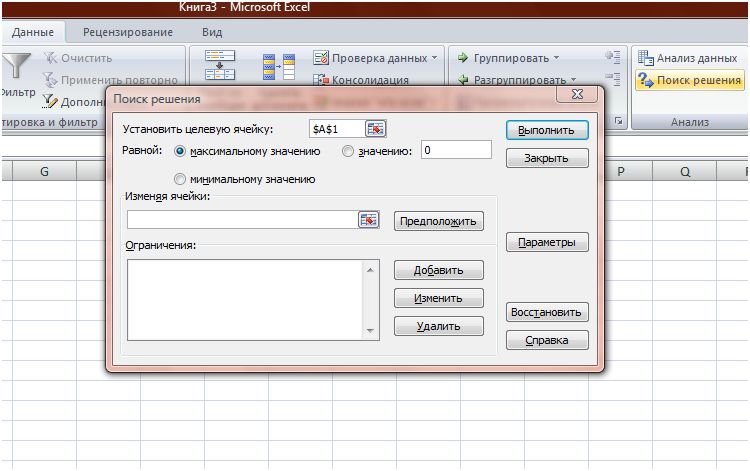Viewport: 750px width, 471px height.
Task: Switch to the Вид ribbon tab
Action: tap(212, 33)
